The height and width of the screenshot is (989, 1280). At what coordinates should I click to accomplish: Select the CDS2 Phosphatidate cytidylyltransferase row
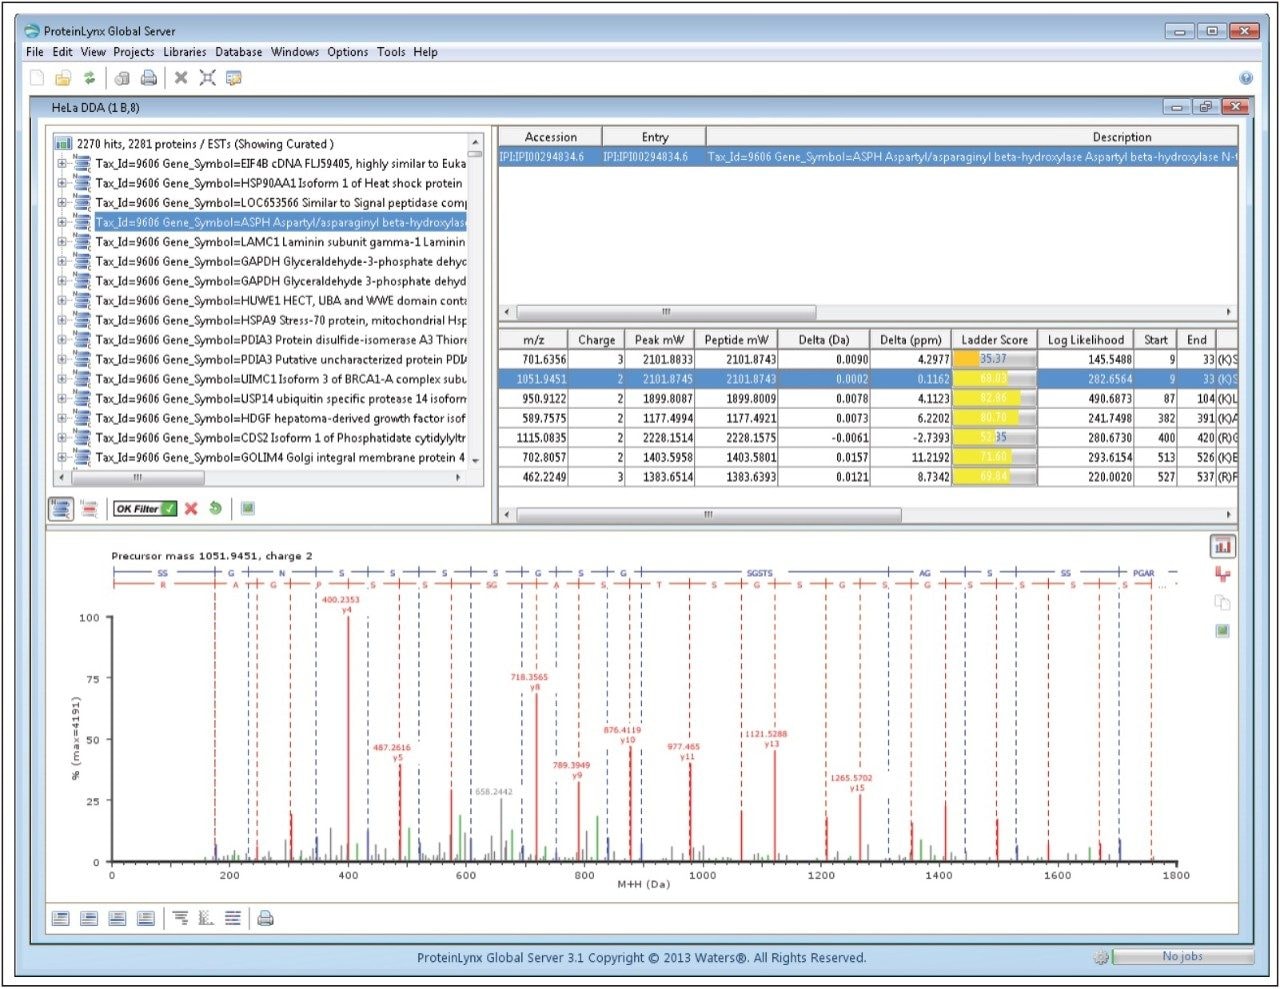tap(281, 438)
